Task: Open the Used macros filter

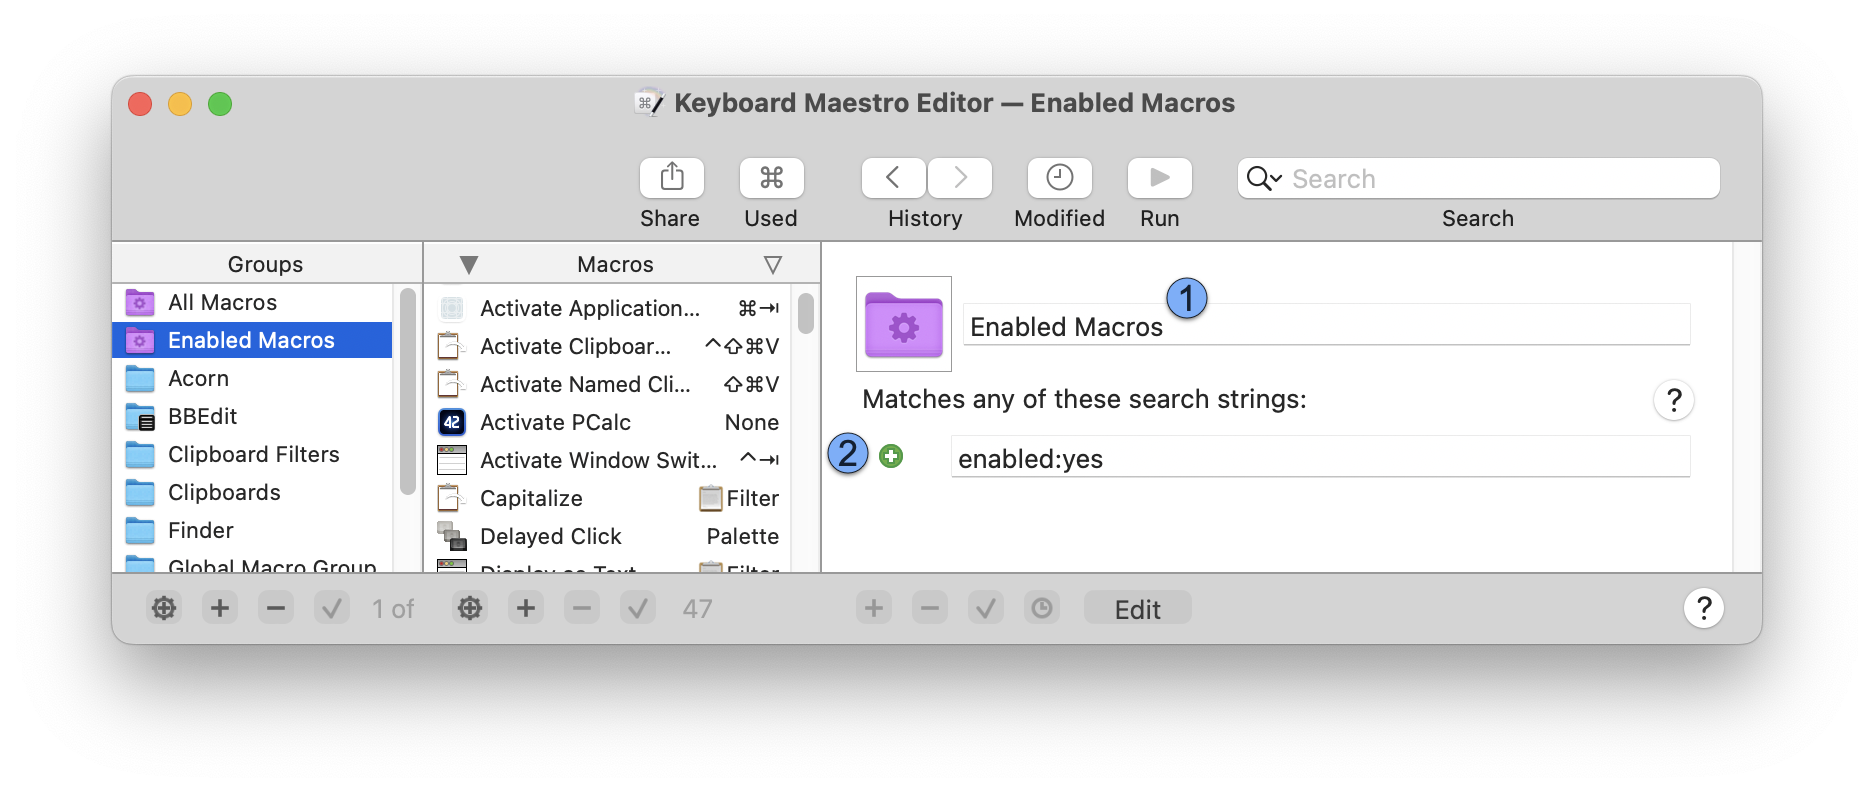Action: click(771, 178)
